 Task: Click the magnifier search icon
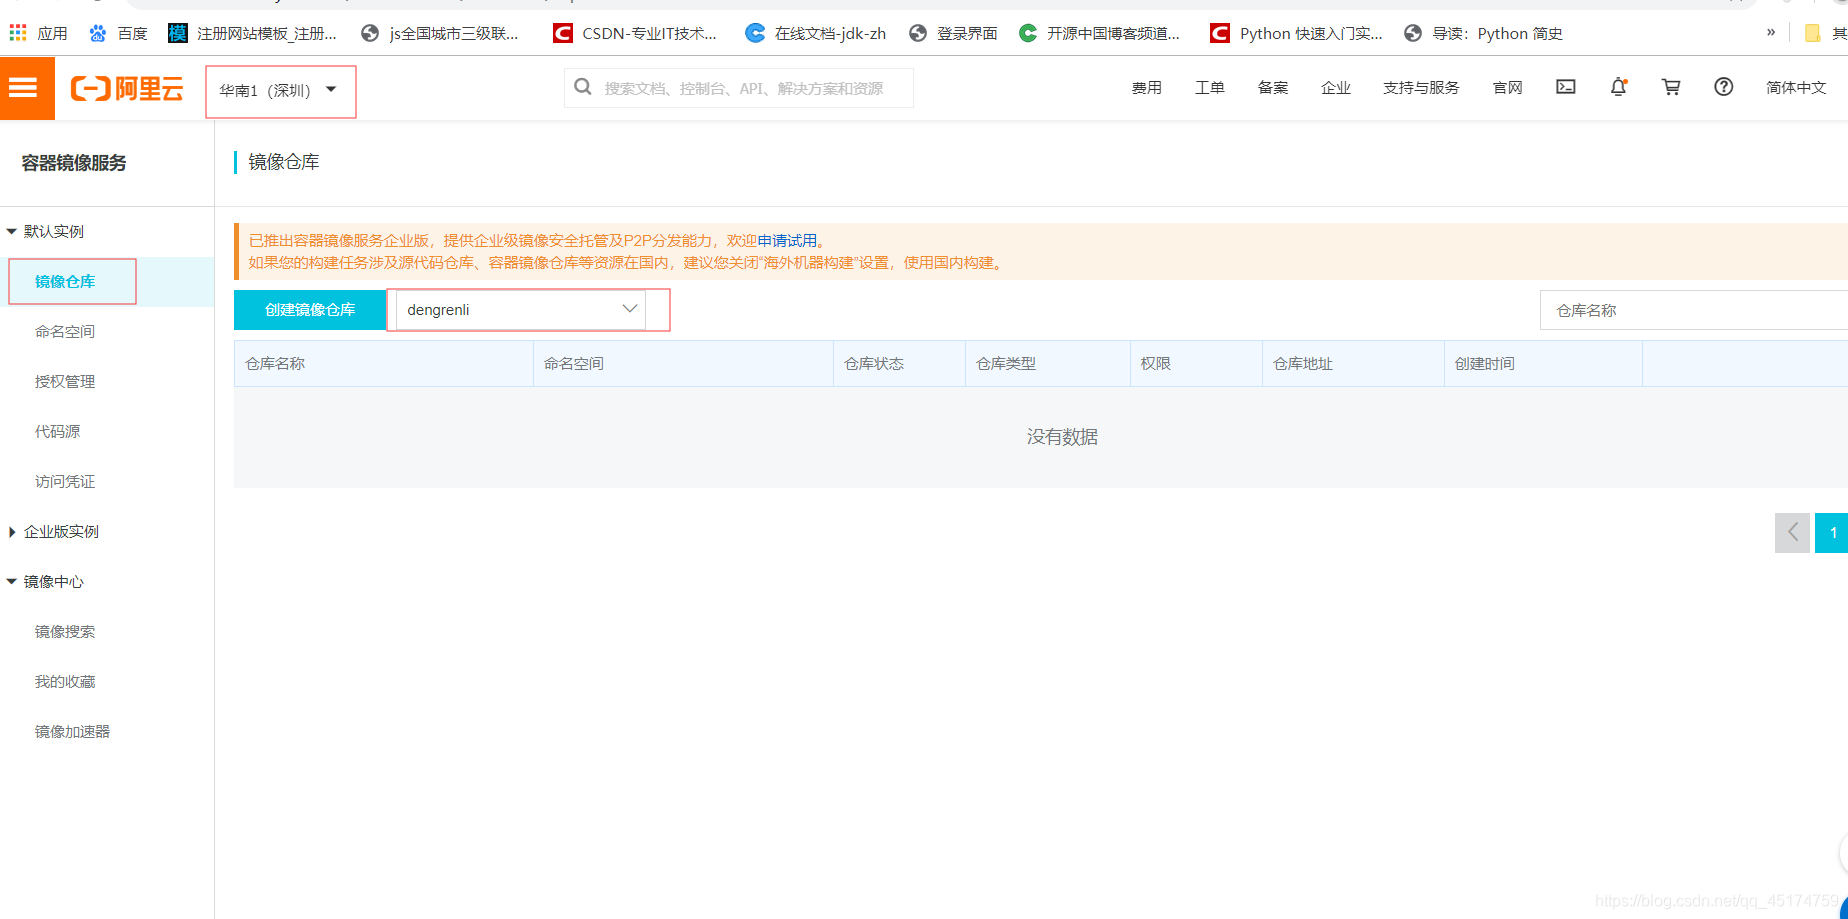click(583, 87)
